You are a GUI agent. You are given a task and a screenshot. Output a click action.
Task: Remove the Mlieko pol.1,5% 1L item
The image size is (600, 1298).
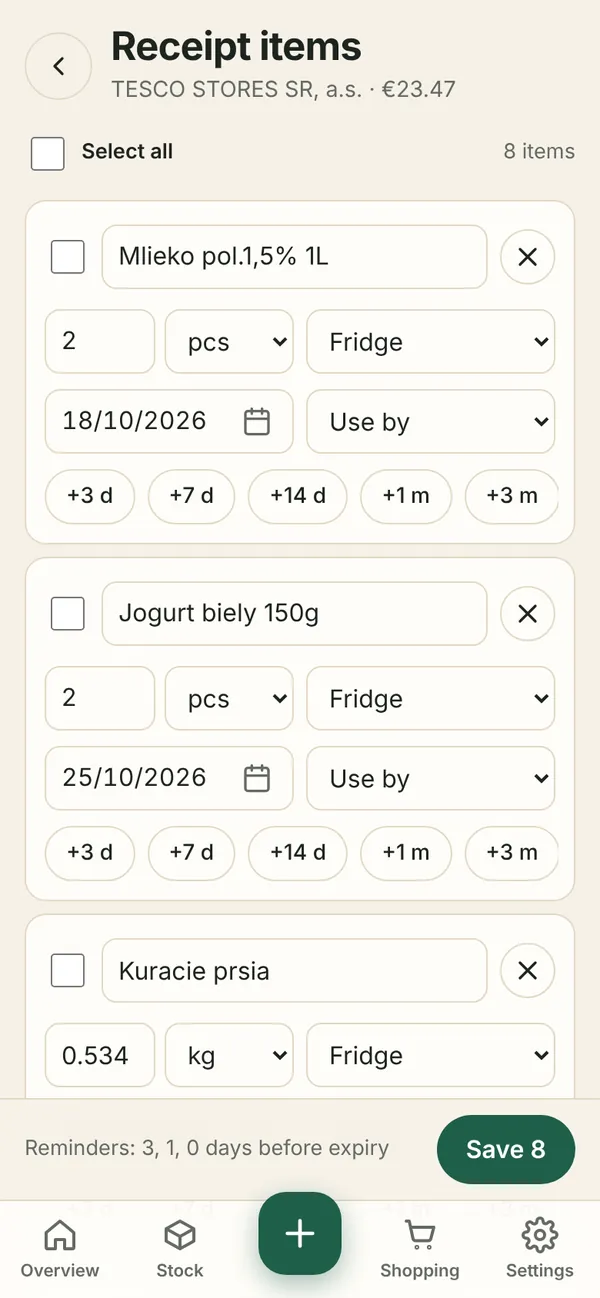point(527,257)
